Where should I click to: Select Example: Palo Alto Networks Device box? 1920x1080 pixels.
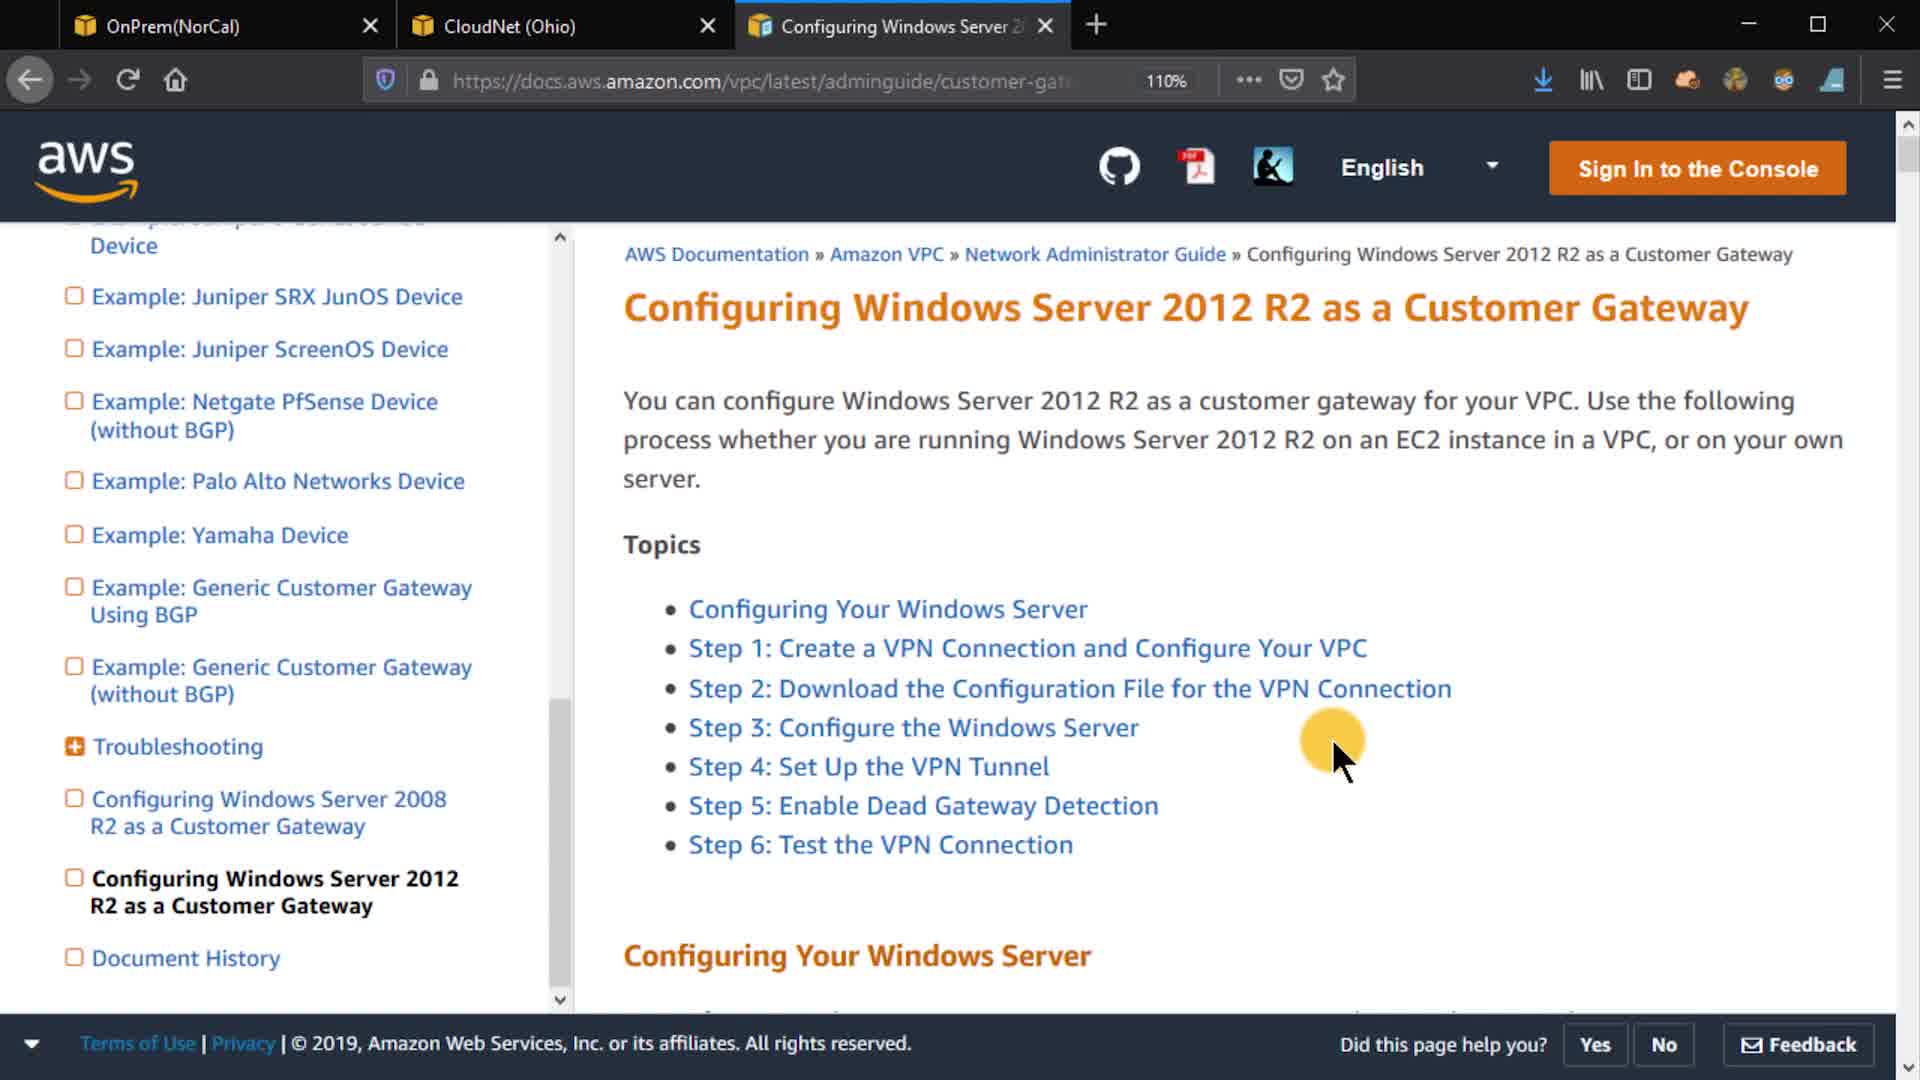click(x=74, y=481)
